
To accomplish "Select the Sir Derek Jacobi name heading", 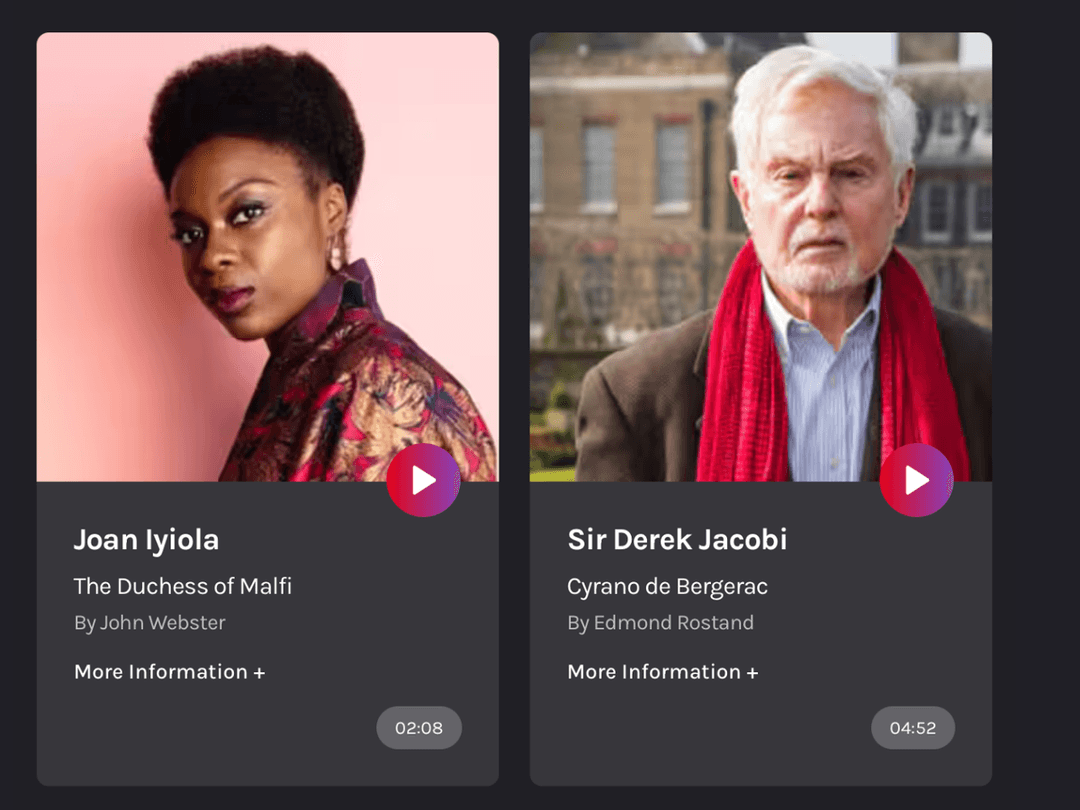I will 677,539.
